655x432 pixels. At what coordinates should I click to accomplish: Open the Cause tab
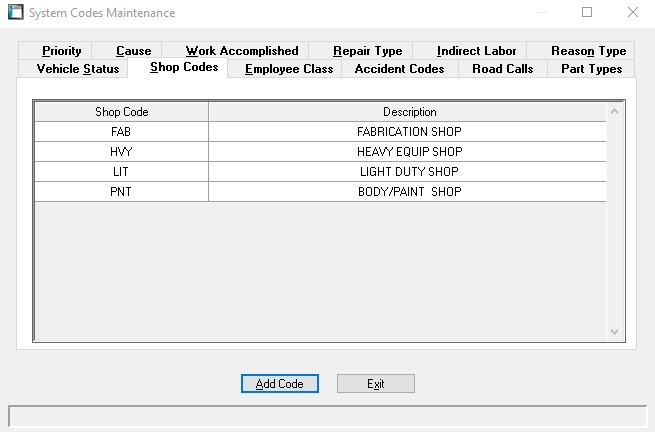[133, 51]
